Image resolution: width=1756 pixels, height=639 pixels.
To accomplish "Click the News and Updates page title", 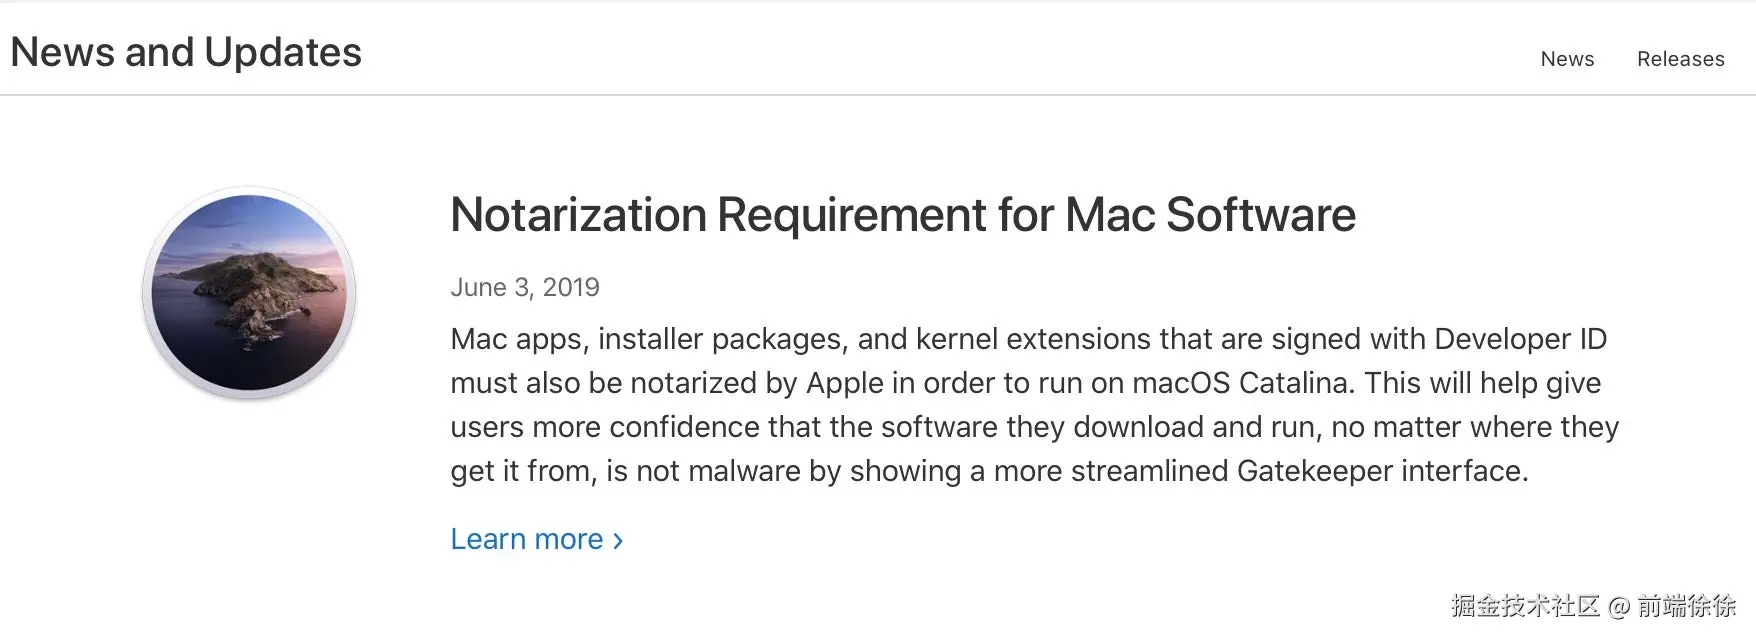I will coord(186,52).
